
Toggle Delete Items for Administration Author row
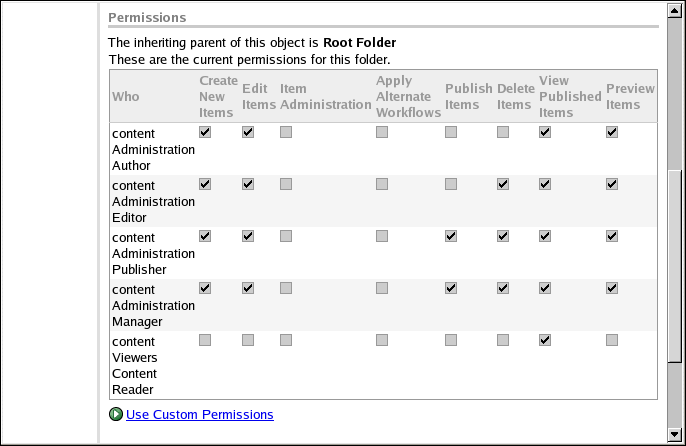click(503, 132)
